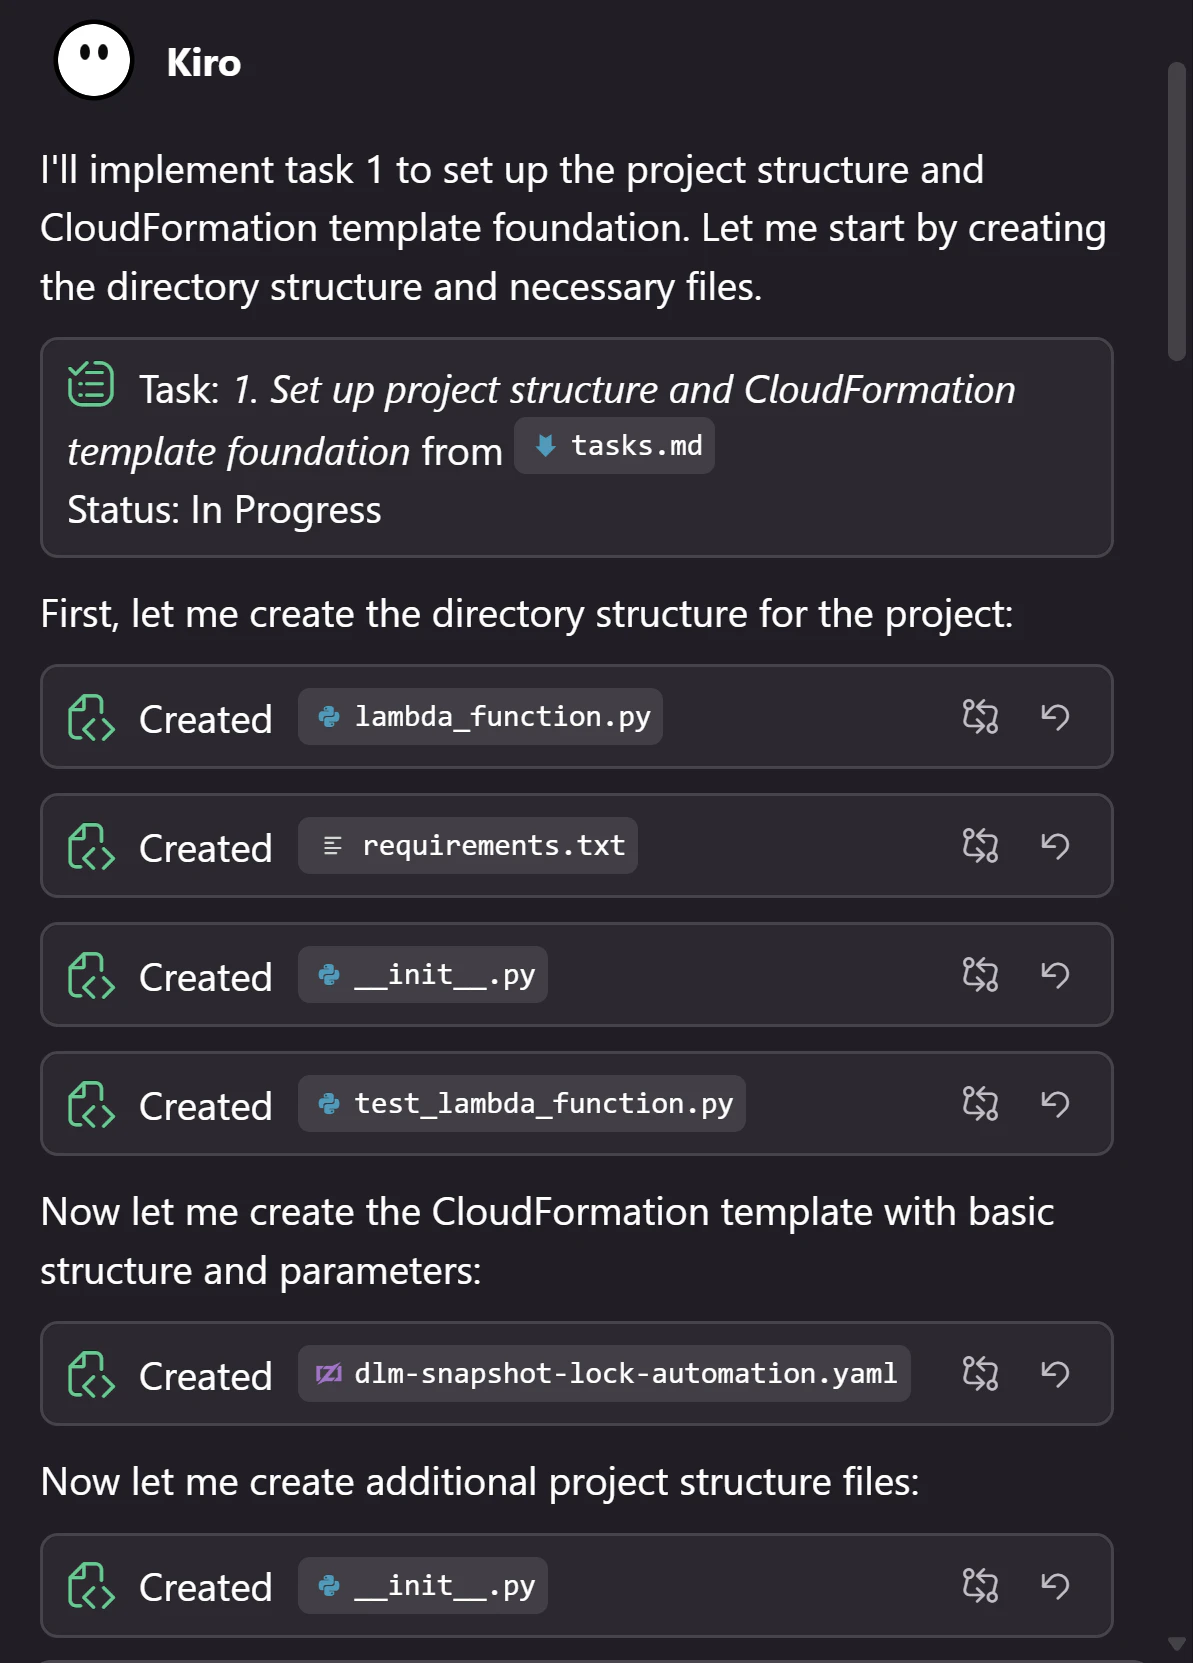View diff for dlm-snapshot-lock-automation.yaml
Screen dimensions: 1193x1663
(980, 1373)
